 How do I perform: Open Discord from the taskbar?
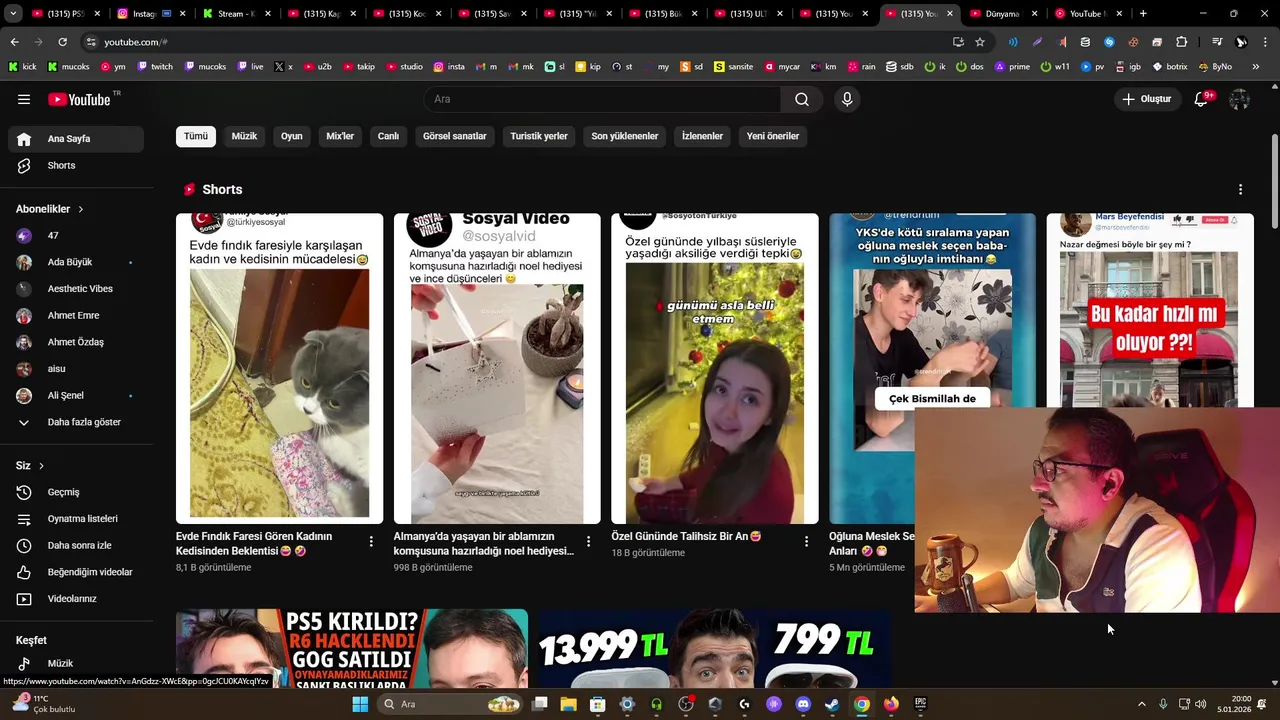802,704
